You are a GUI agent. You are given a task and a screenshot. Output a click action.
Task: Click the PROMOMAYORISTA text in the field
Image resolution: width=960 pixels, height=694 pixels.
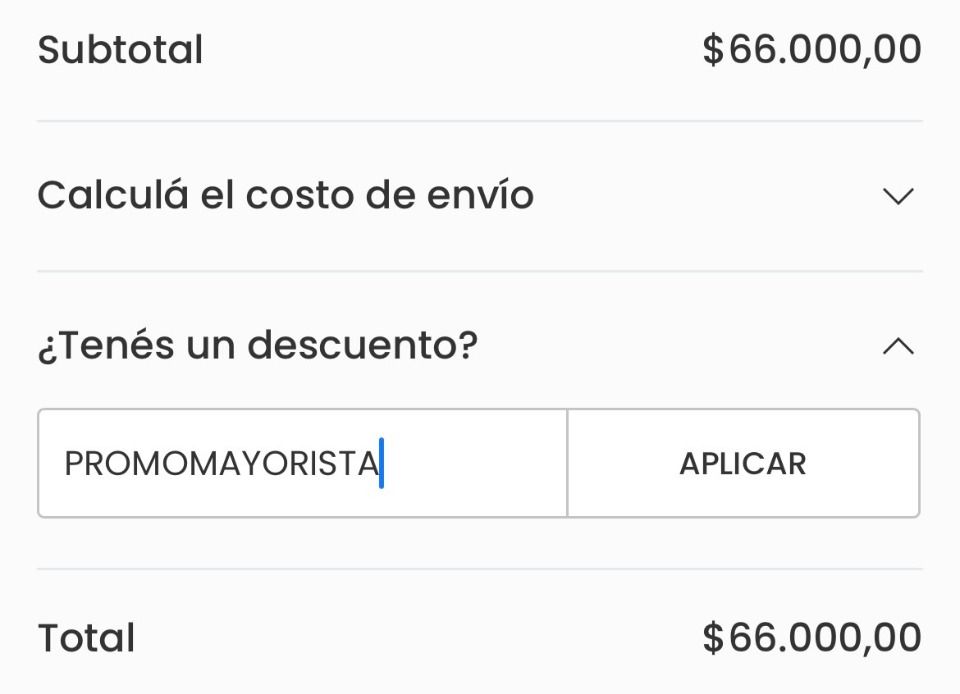point(221,464)
